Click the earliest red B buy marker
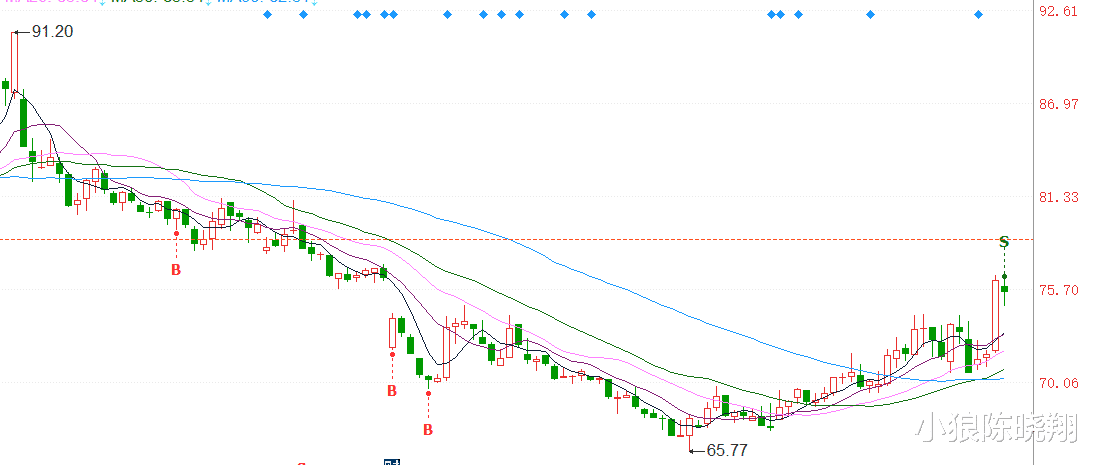The width and height of the screenshot is (1095, 465). coord(176,270)
